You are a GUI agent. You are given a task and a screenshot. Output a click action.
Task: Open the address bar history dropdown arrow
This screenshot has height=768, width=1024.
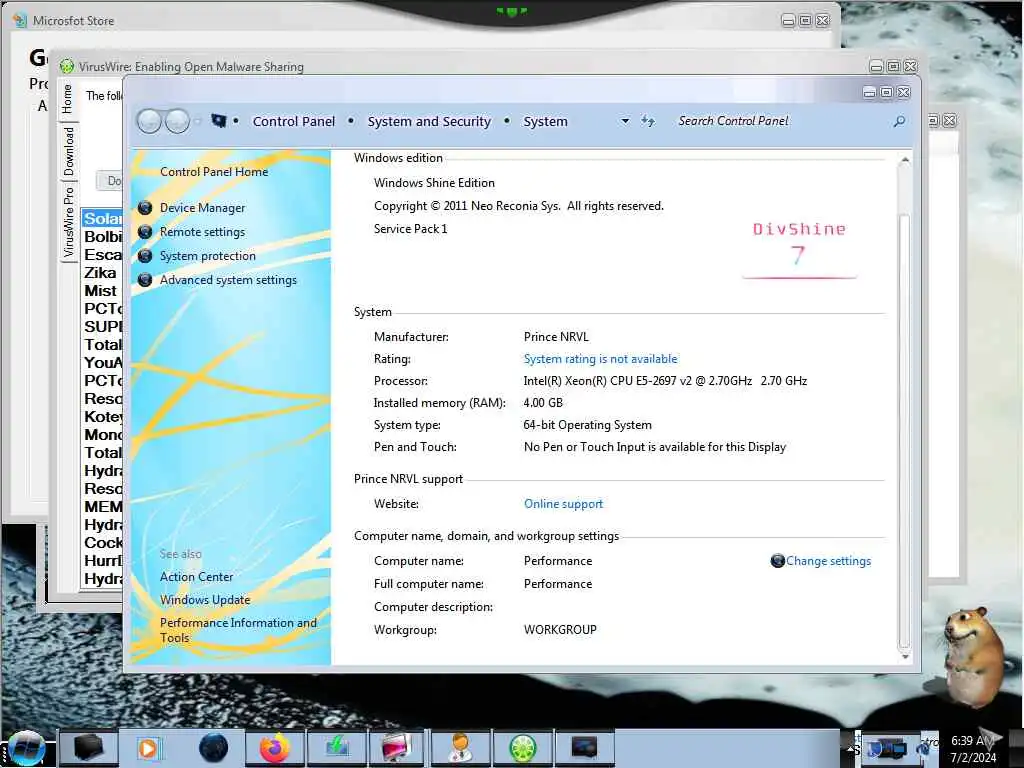625,121
